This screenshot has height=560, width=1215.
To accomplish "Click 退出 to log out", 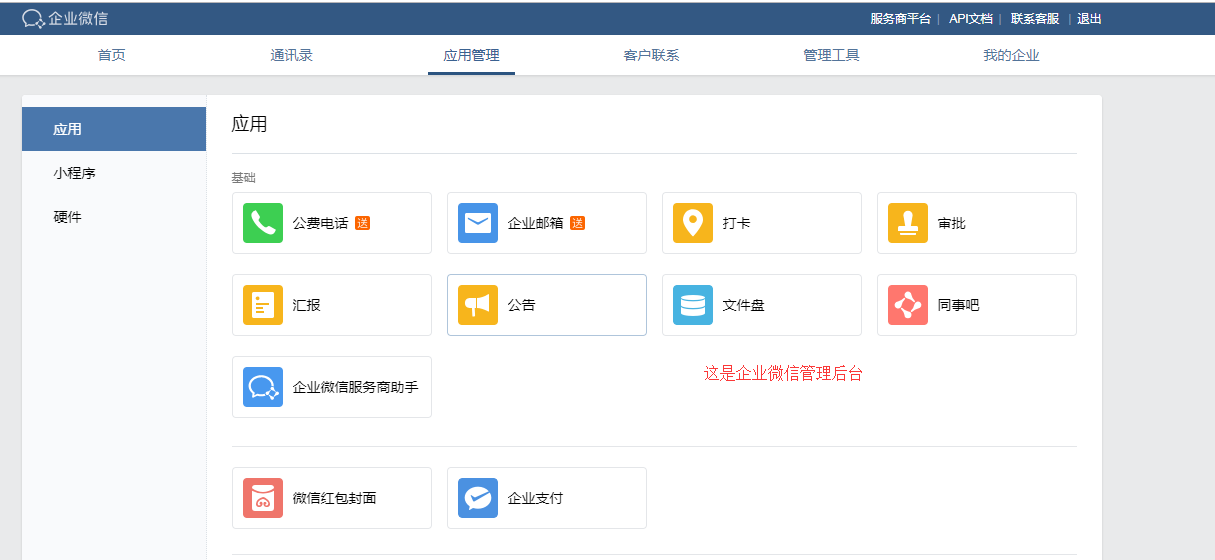I will pos(1089,18).
